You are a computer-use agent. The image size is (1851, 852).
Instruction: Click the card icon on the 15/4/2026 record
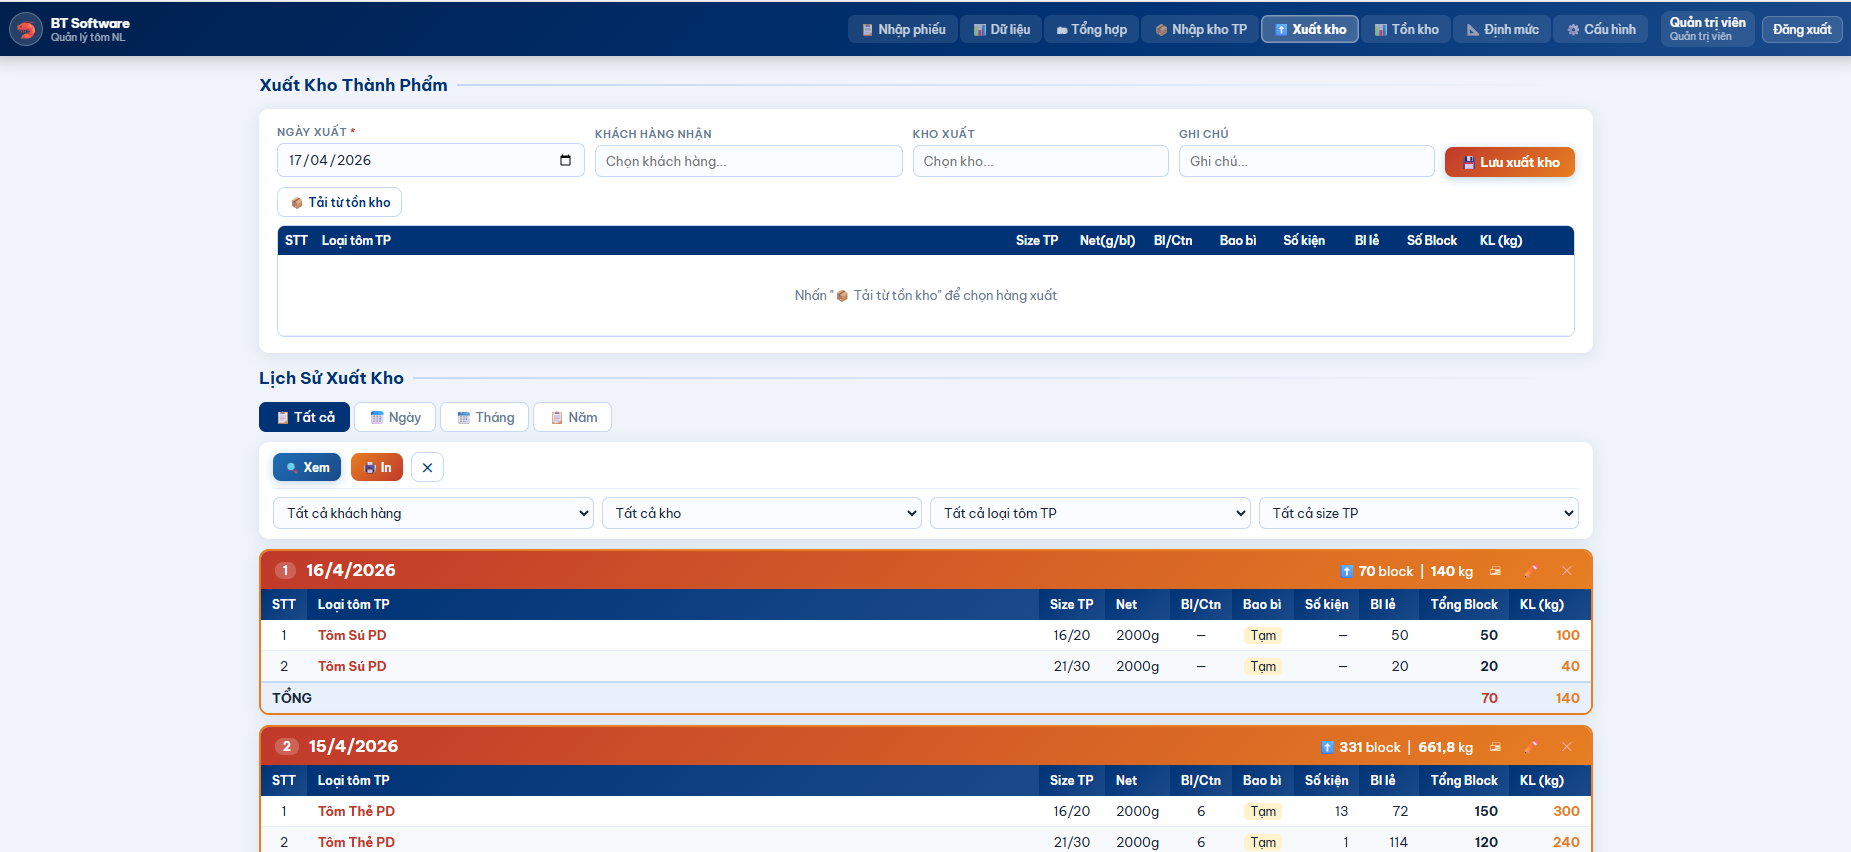(x=1495, y=747)
